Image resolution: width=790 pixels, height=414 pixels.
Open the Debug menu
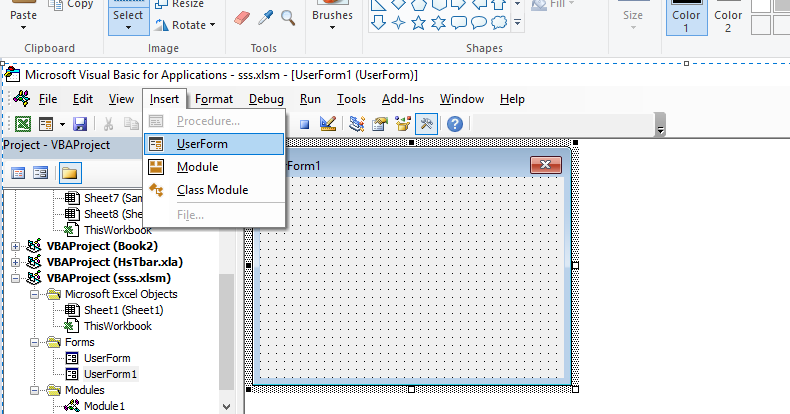(266, 99)
